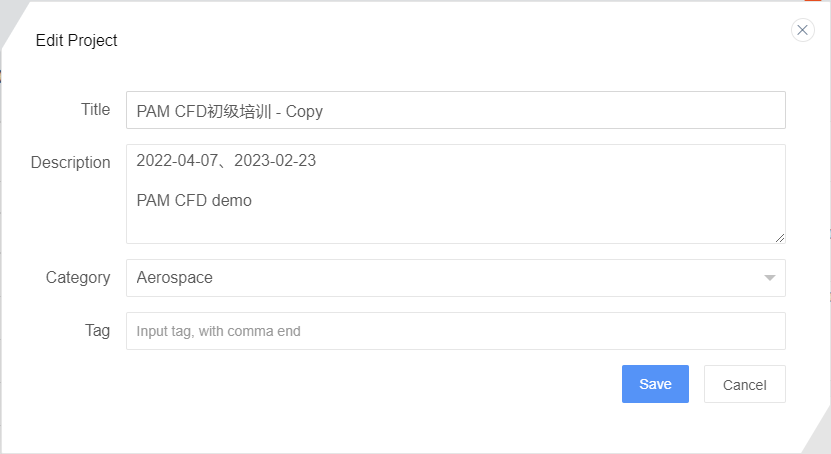
Task: Click the word Copy in the Title field
Action: click(x=304, y=112)
